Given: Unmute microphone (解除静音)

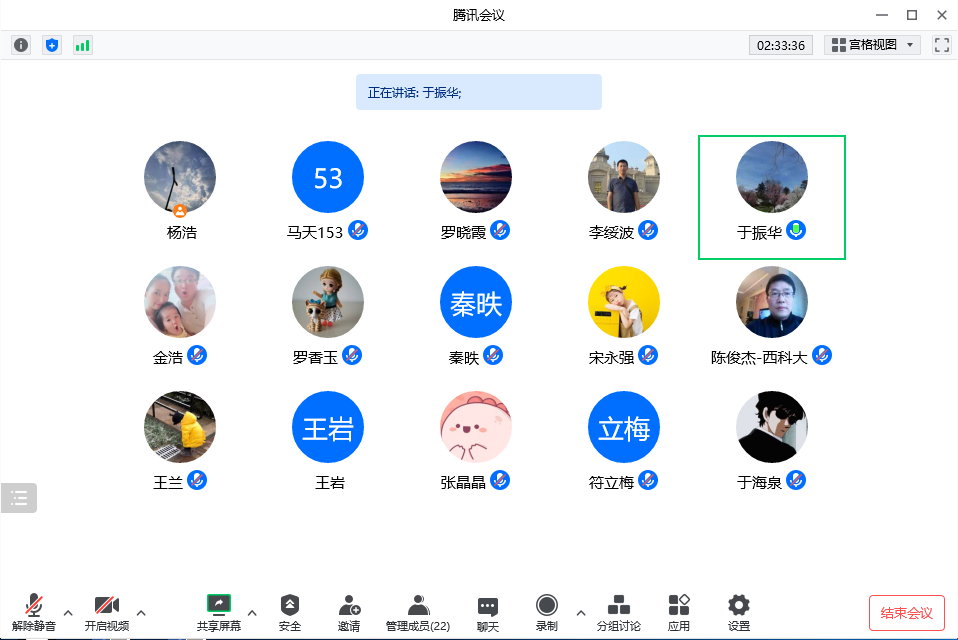Looking at the screenshot, I should [34, 612].
